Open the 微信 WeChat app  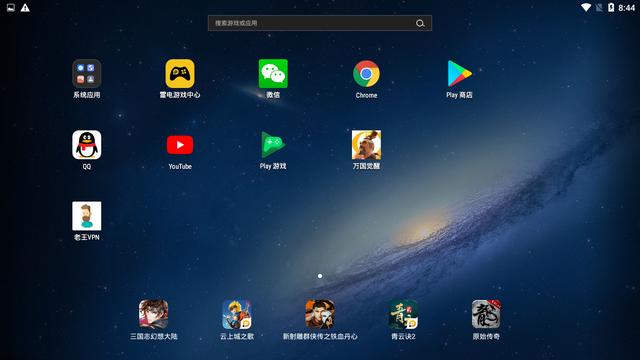(x=273, y=74)
